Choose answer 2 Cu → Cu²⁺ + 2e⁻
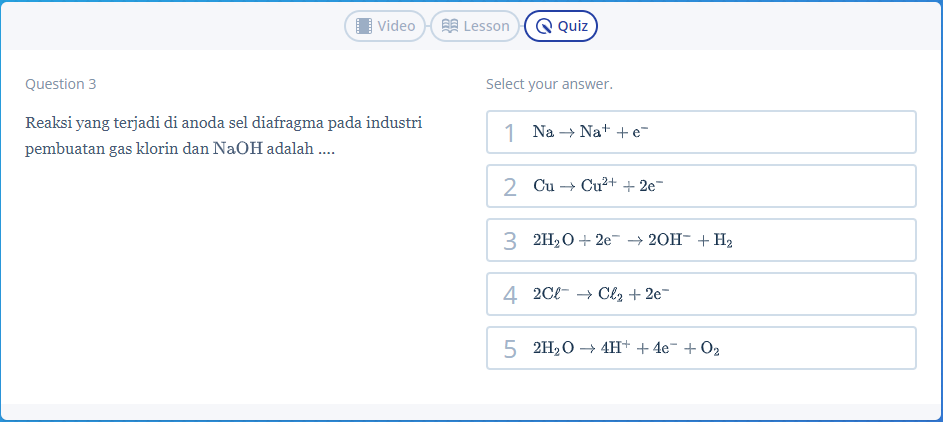 (x=701, y=186)
